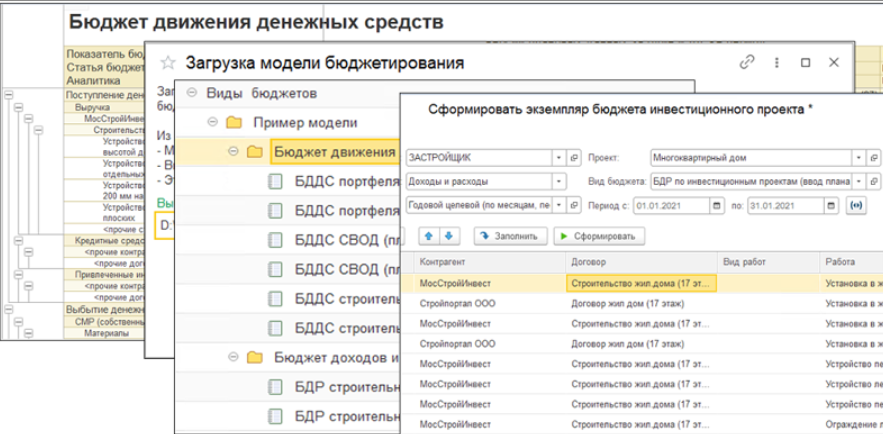Open calendar for Период с date
883x434 pixels.
pos(716,205)
